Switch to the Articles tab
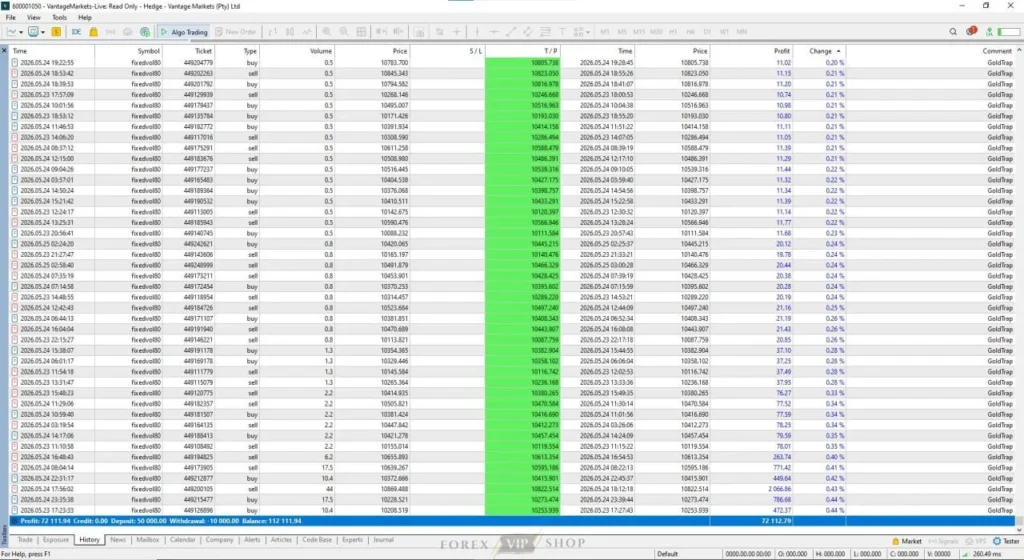Image resolution: width=1024 pixels, height=560 pixels. pyautogui.click(x=281, y=540)
